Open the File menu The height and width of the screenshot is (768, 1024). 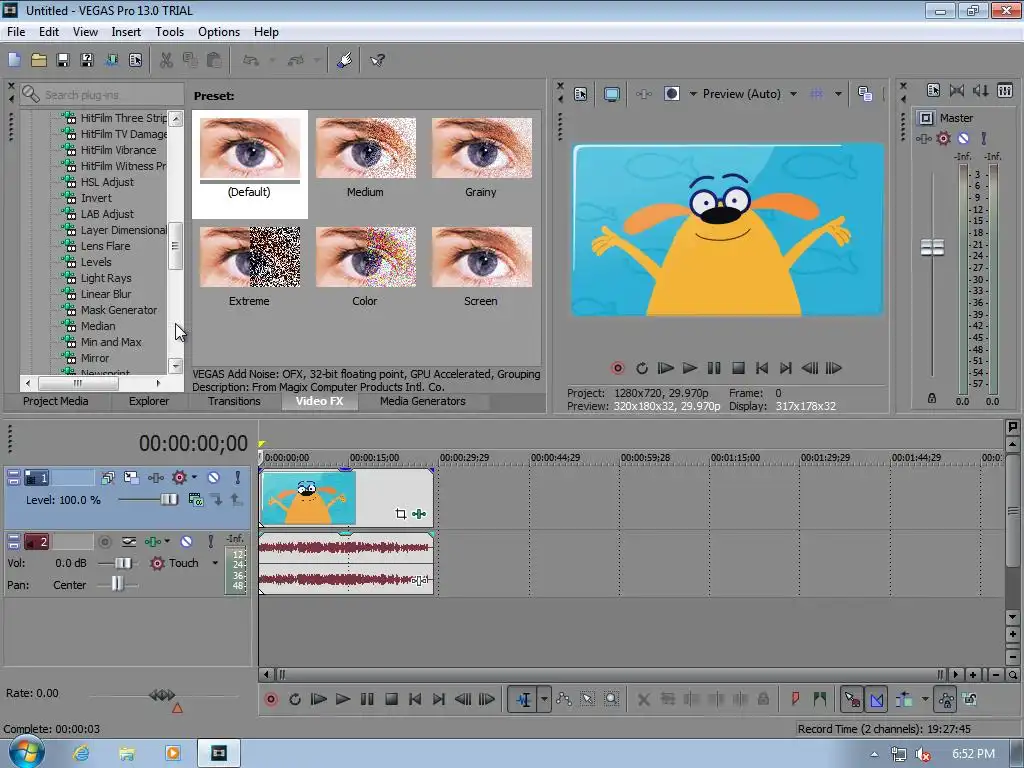(x=16, y=31)
